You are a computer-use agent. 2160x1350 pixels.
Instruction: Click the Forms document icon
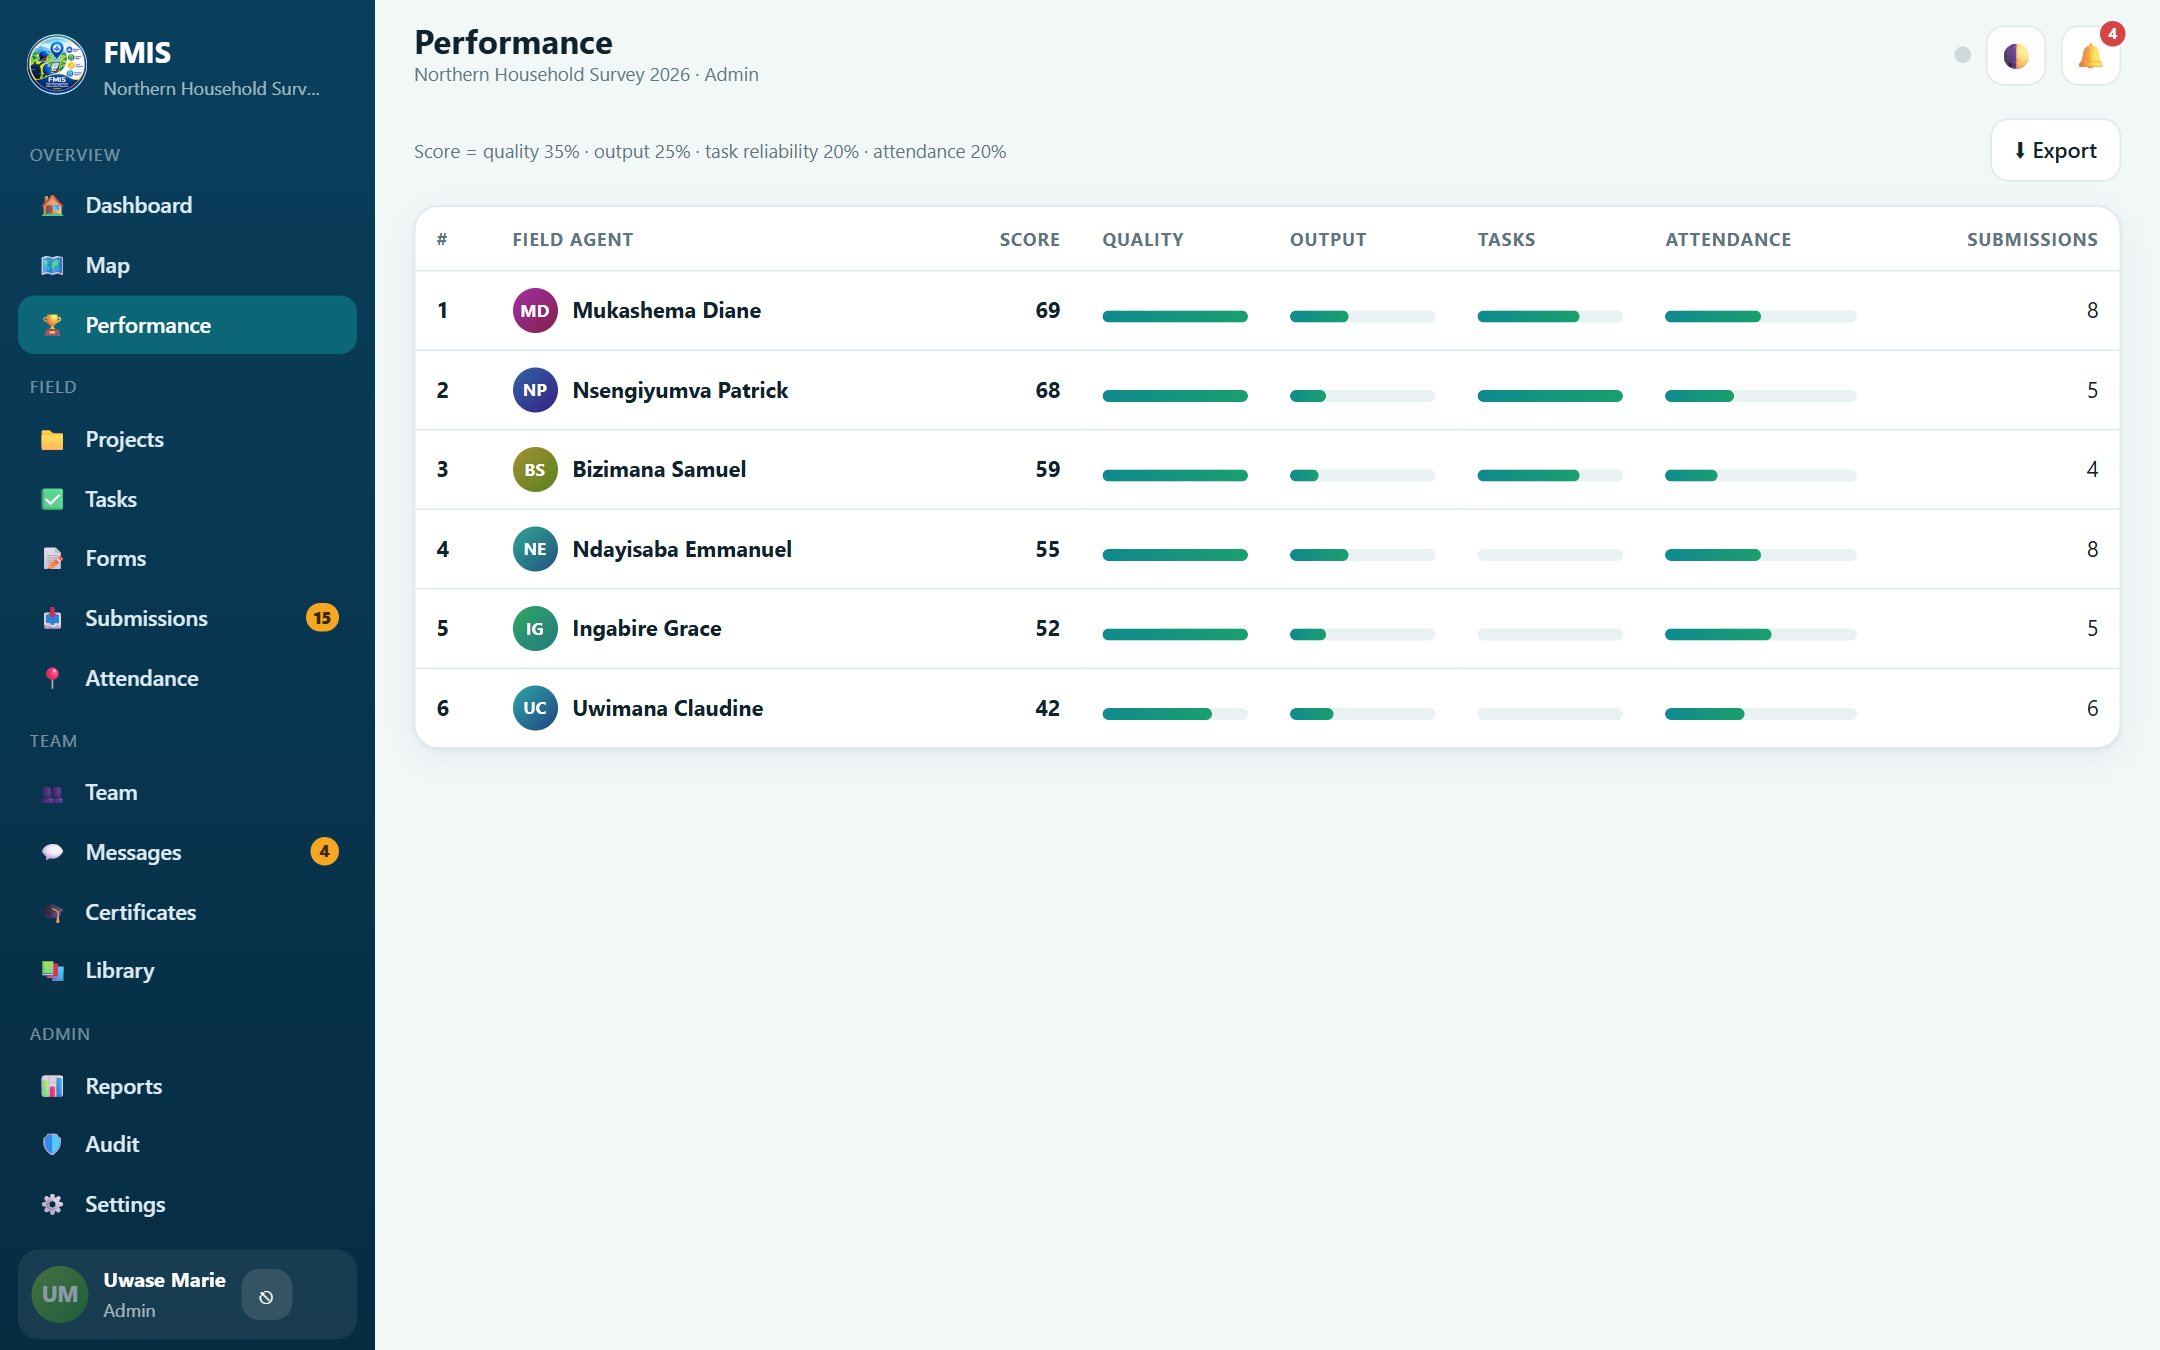tap(52, 558)
